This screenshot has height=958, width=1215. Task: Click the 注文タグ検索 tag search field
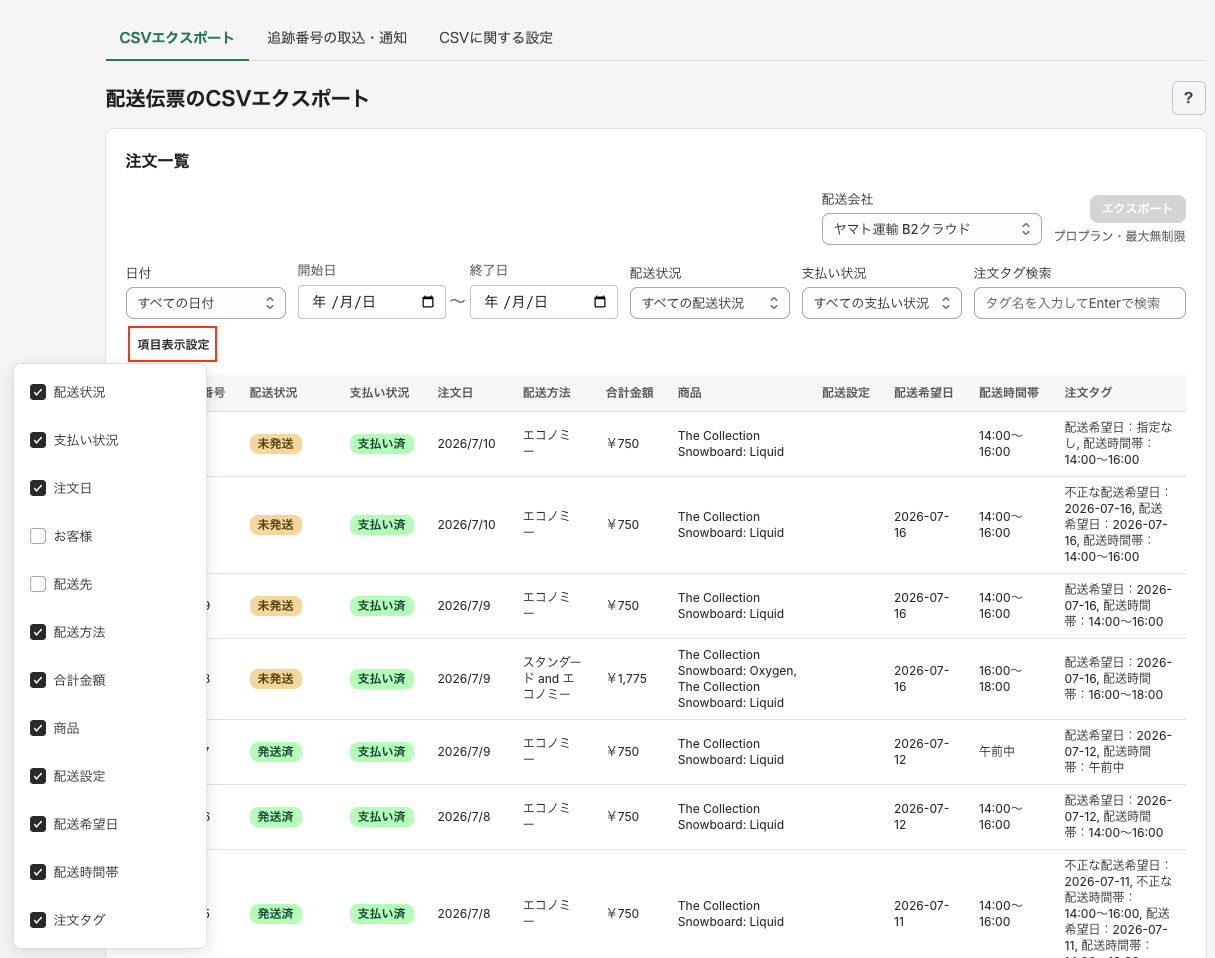click(1080, 303)
